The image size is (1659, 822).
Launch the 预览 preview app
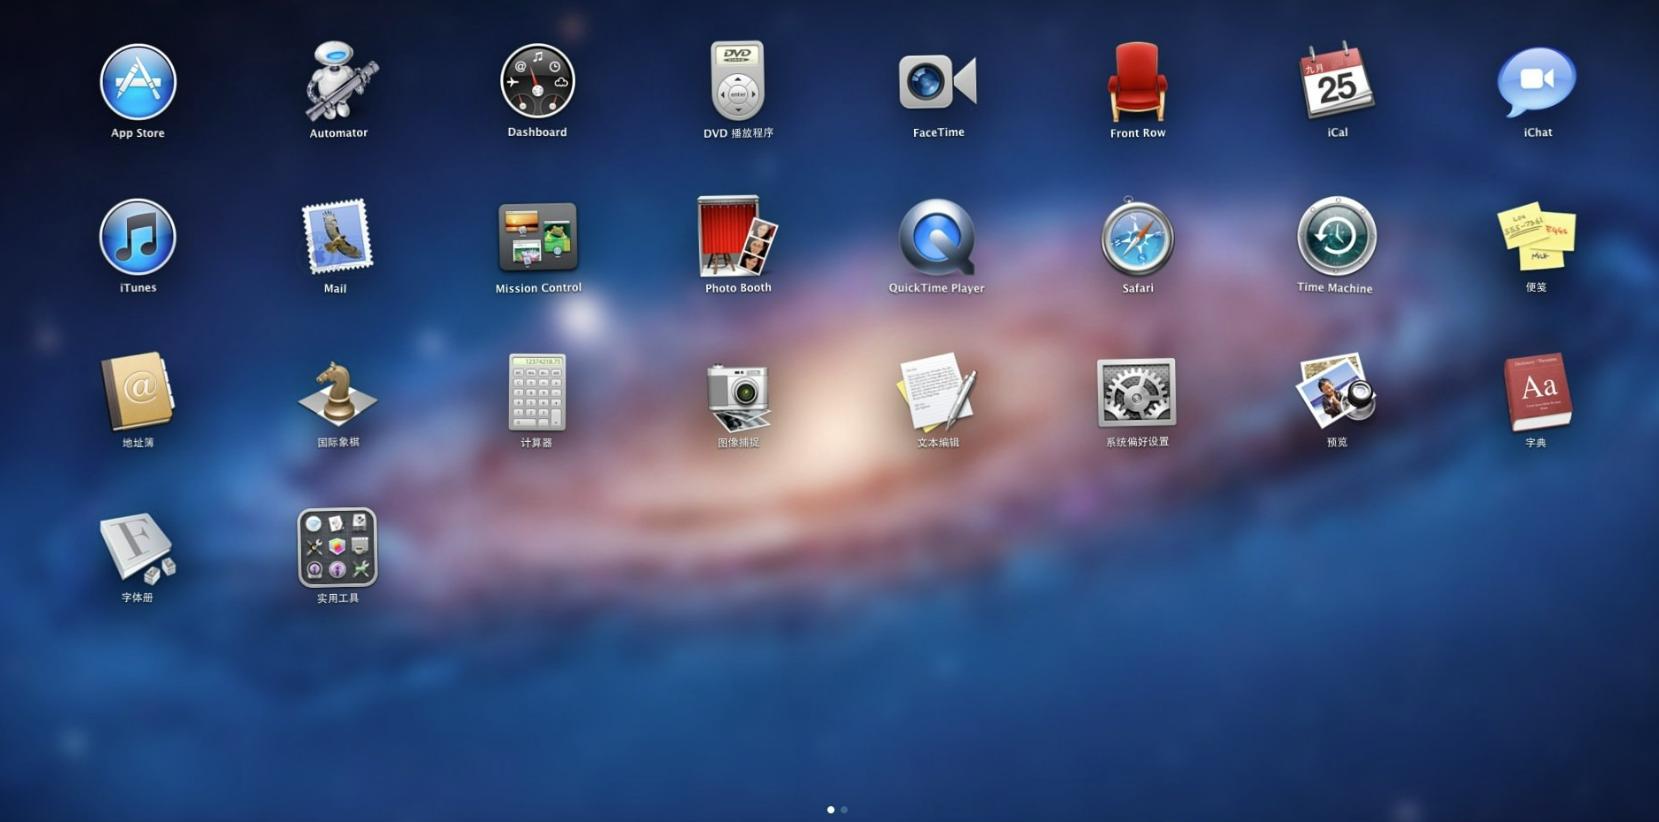1337,391
